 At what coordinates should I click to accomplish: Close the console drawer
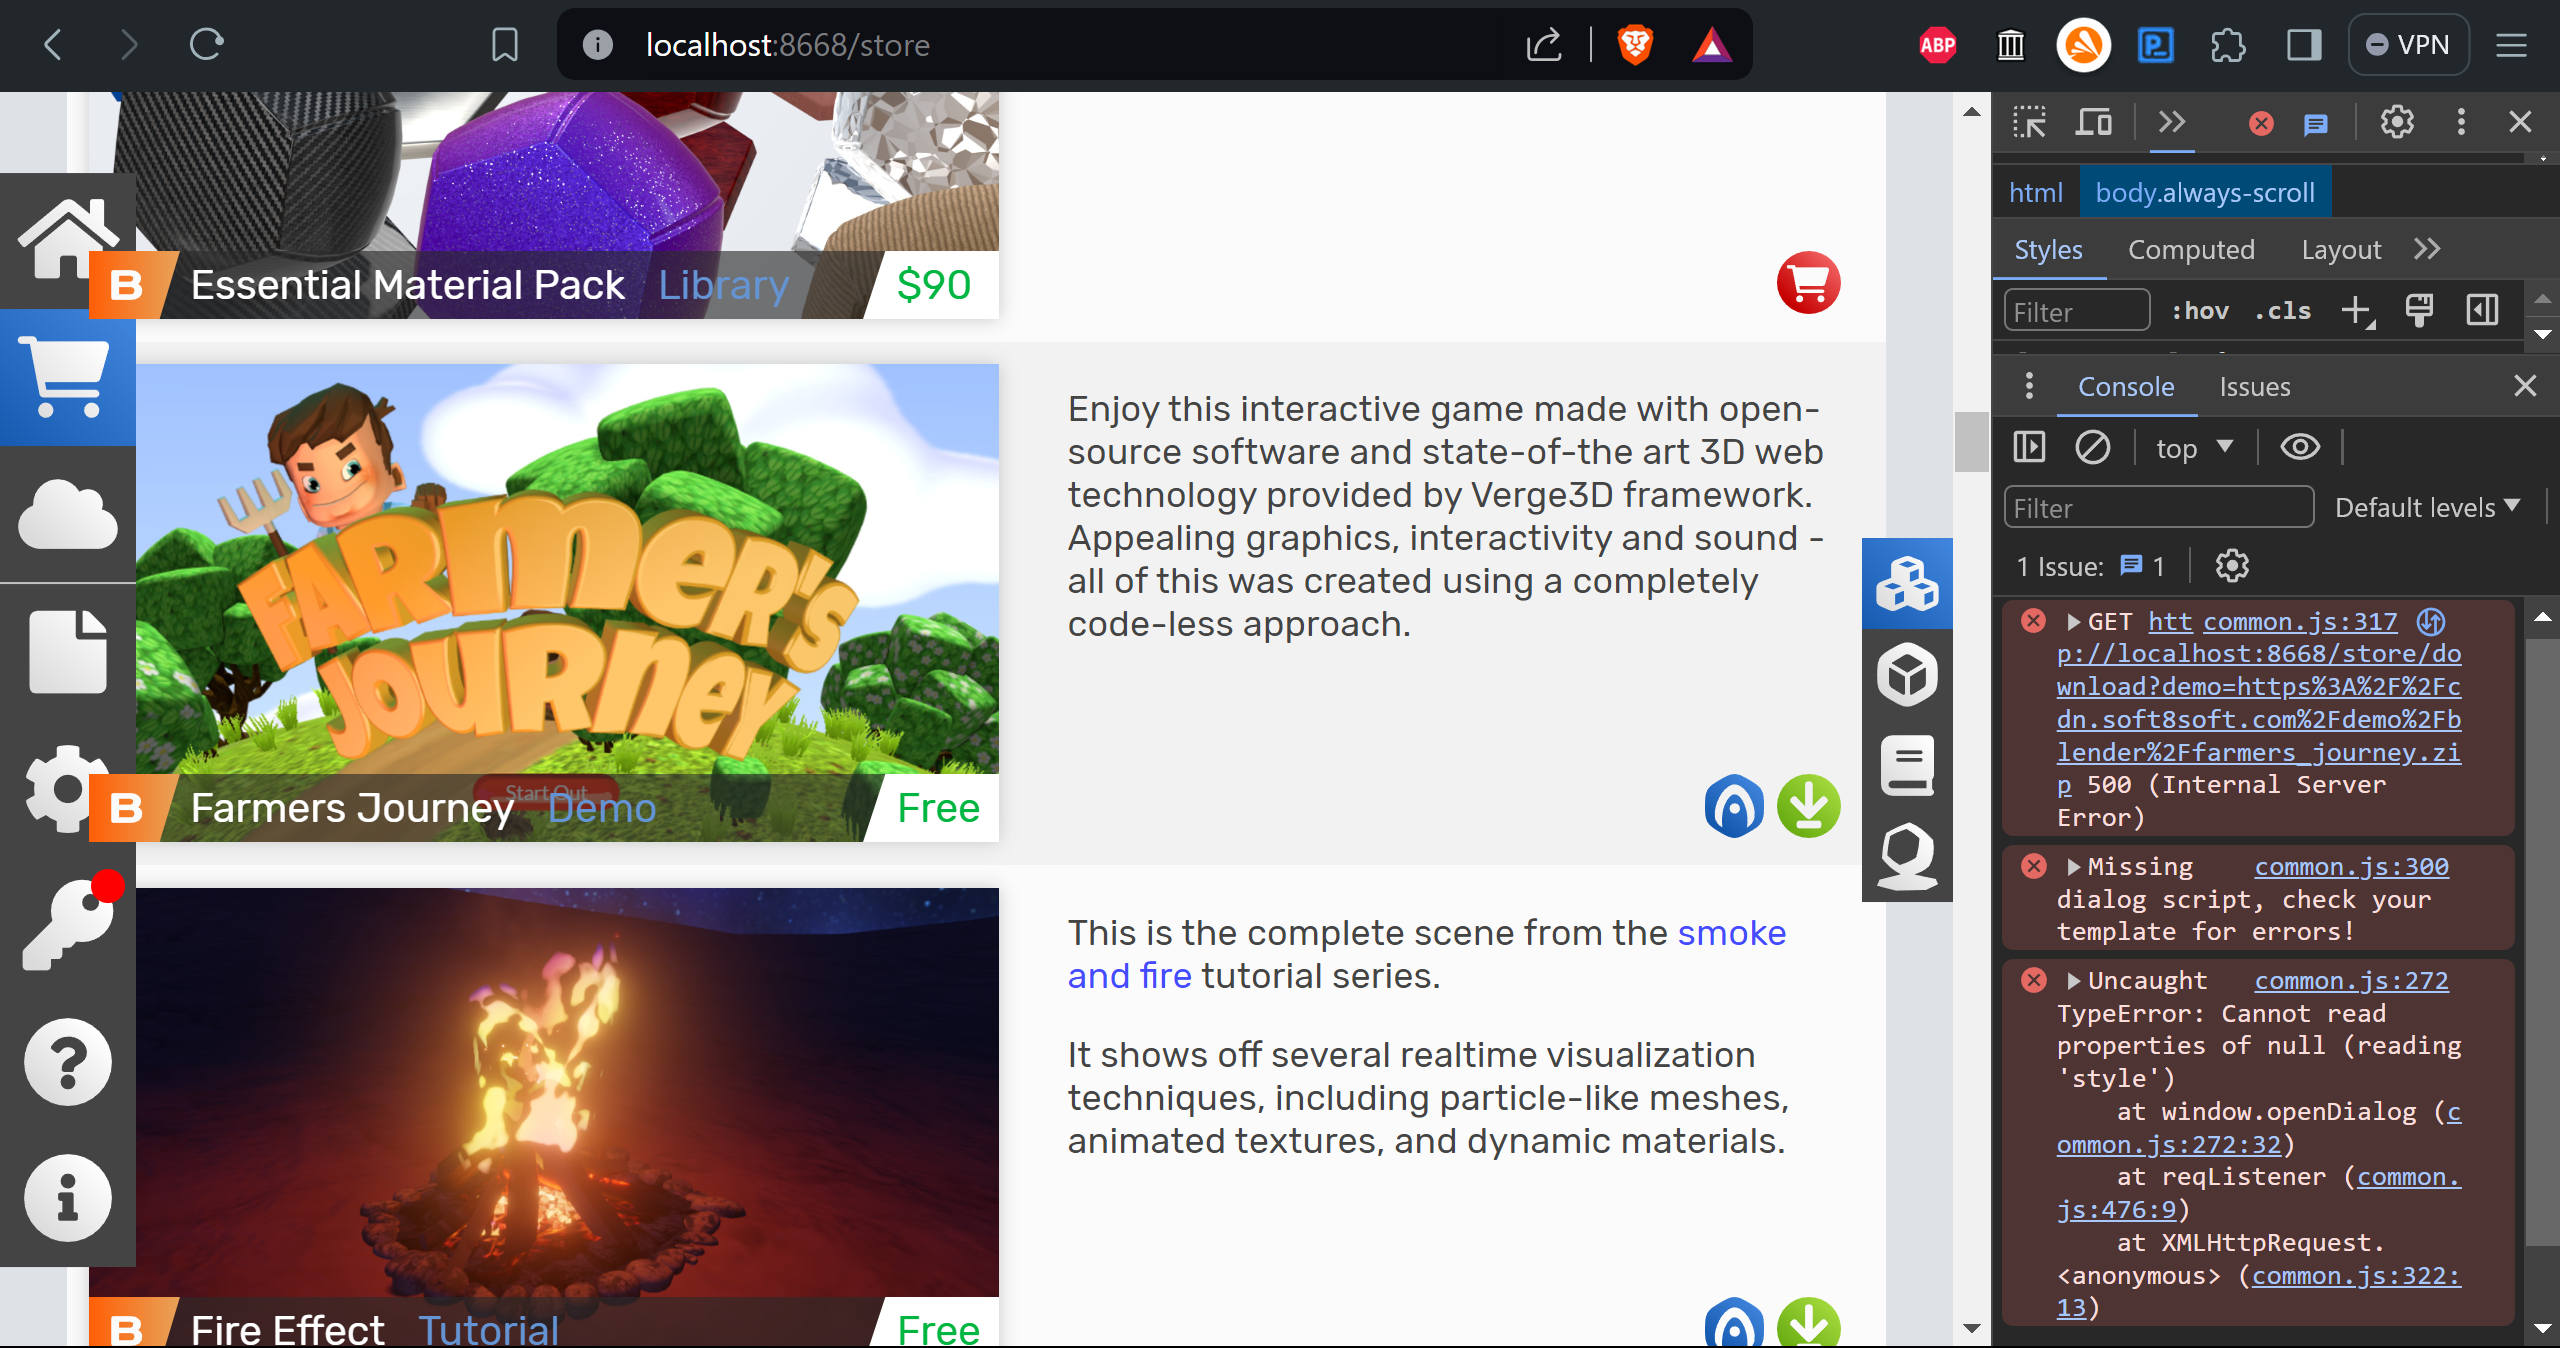[2525, 386]
